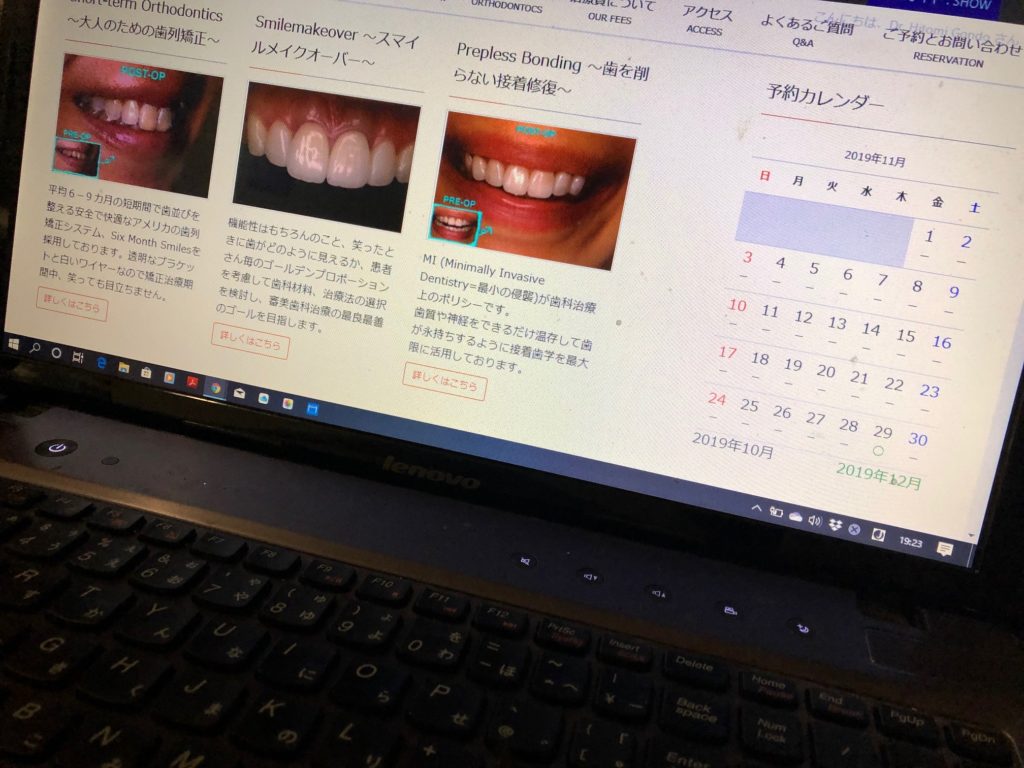Viewport: 1024px width, 768px height.
Task: Click the Smilemakeover teeth close-up photo
Action: (327, 156)
